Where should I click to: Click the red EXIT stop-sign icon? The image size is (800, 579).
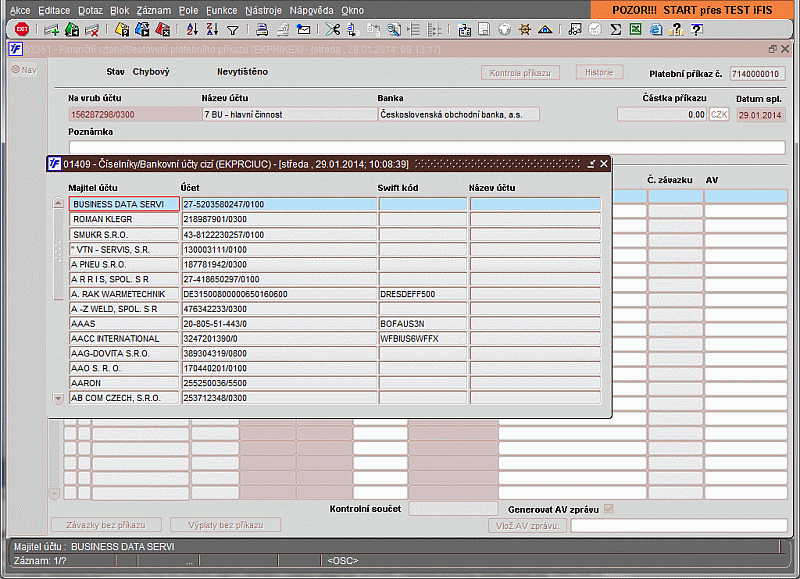click(x=22, y=30)
